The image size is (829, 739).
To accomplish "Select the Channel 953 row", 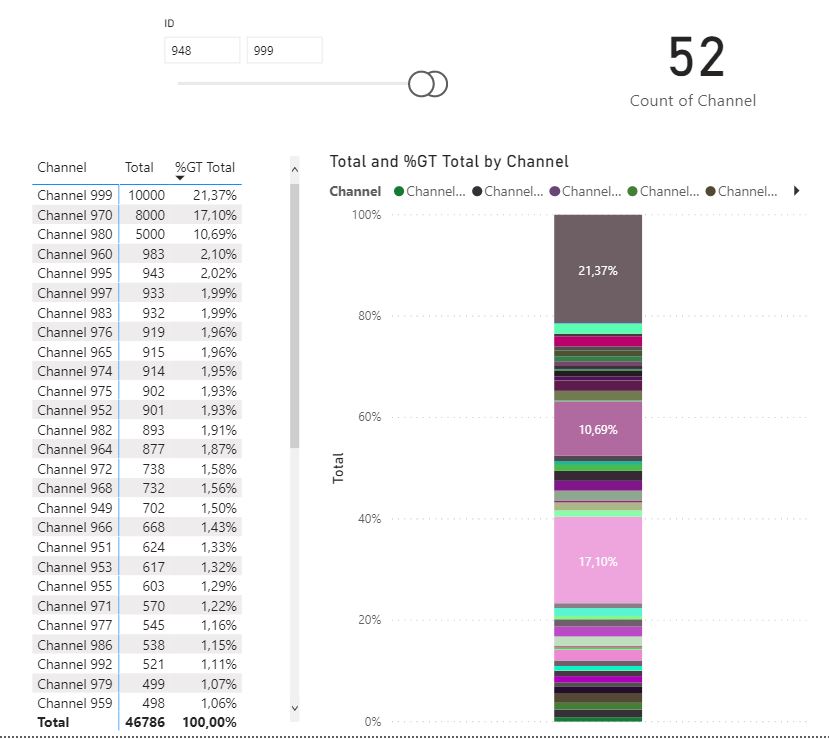I will click(137, 567).
